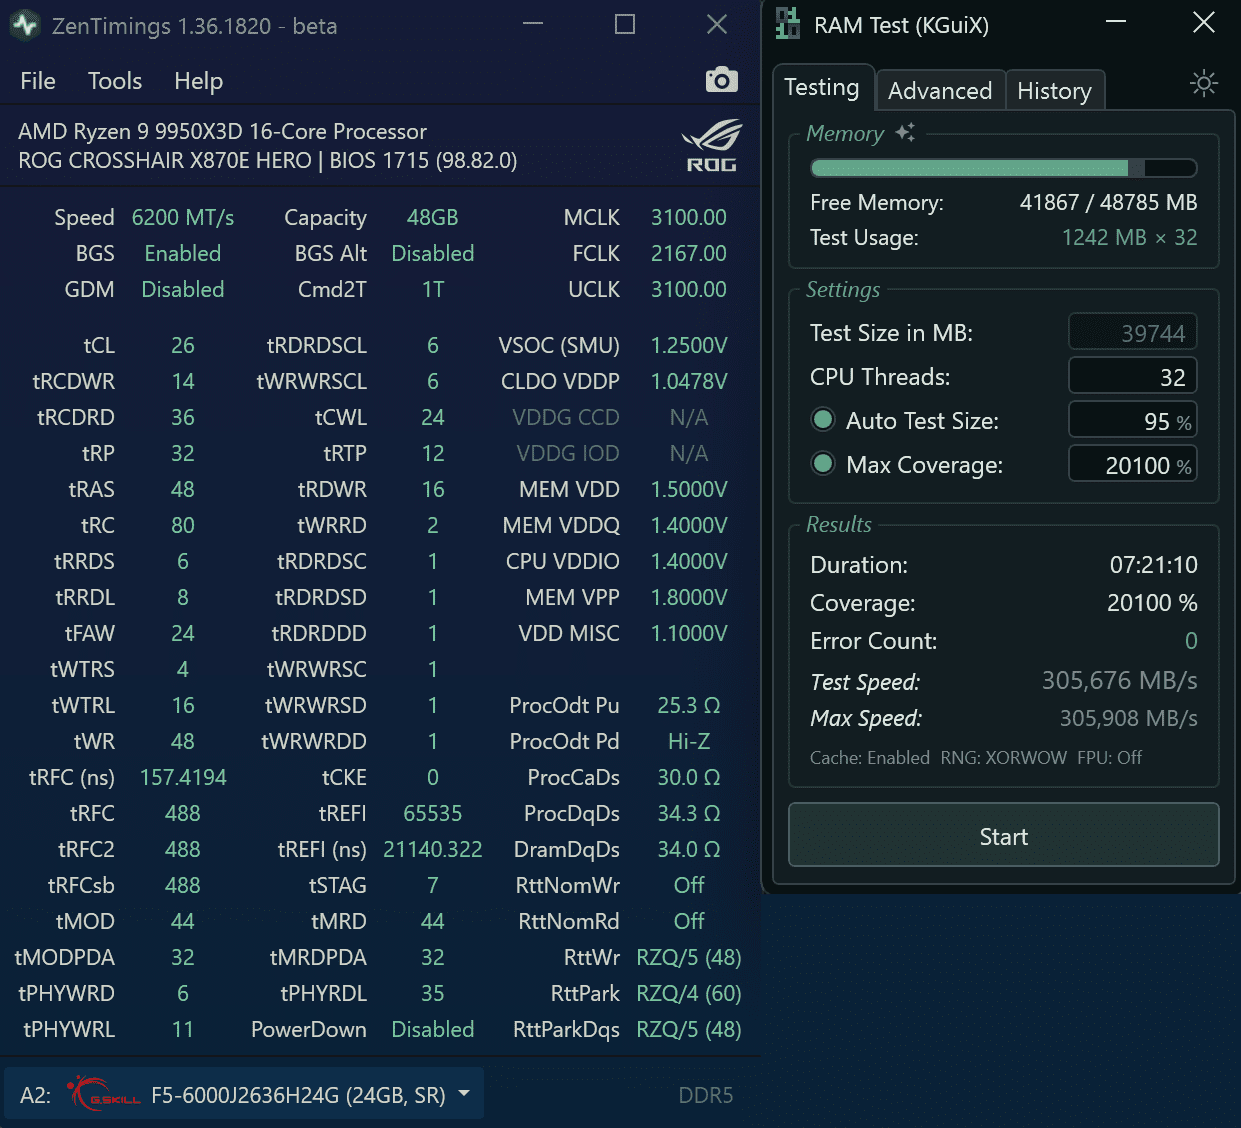Click the sparkle icon next to Memory

905,132
